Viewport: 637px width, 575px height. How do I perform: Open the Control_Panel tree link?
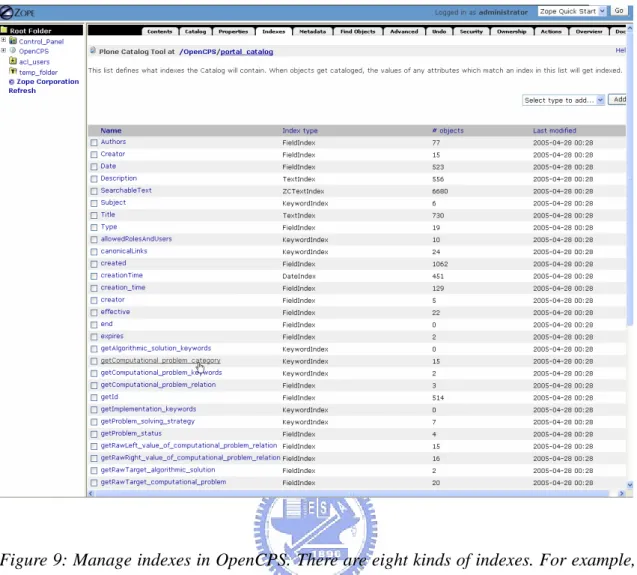click(41, 41)
